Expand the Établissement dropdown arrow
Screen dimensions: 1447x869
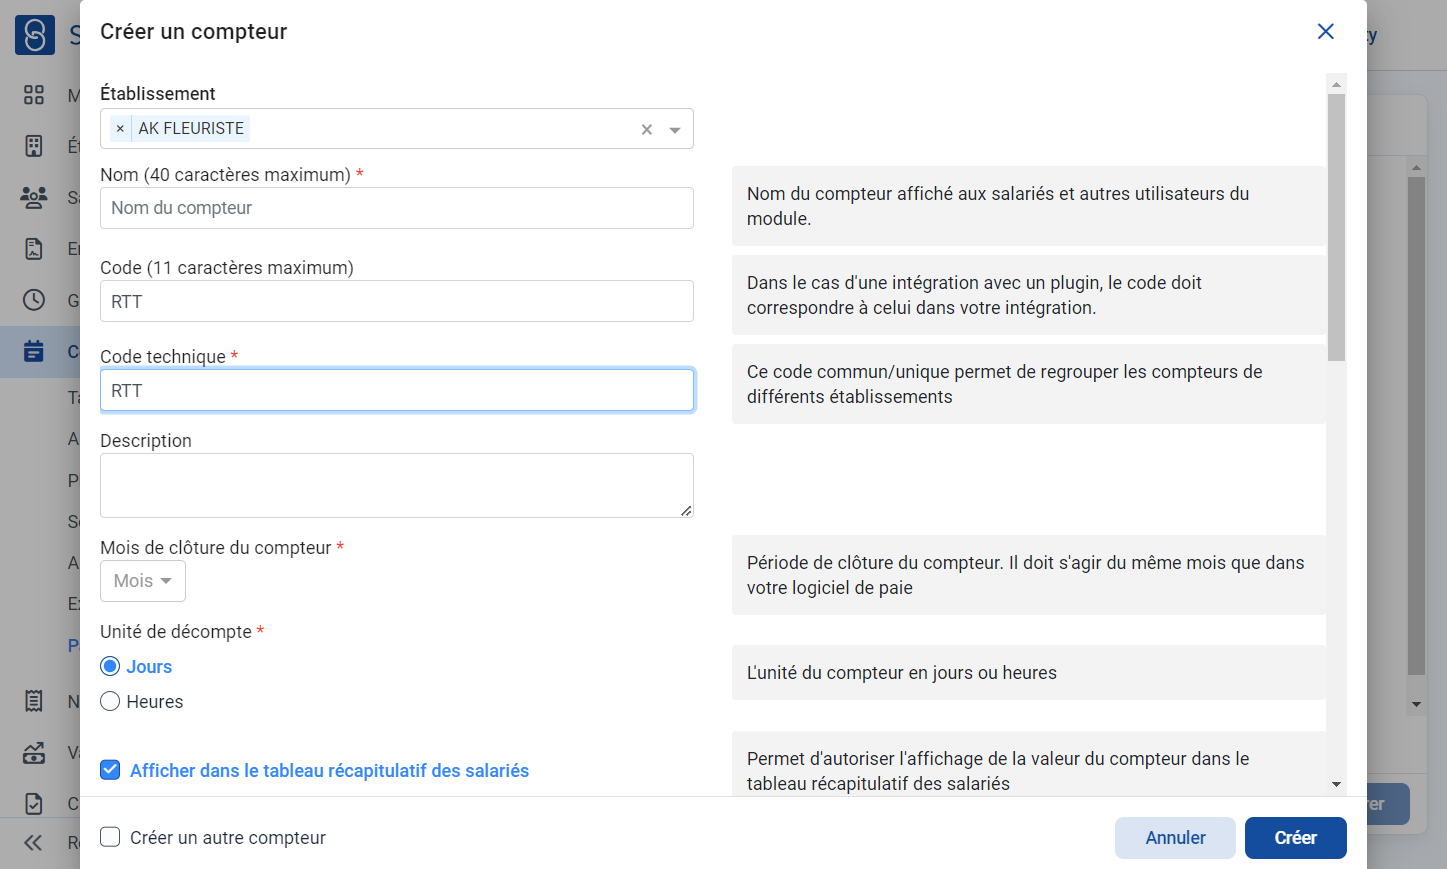tap(675, 130)
